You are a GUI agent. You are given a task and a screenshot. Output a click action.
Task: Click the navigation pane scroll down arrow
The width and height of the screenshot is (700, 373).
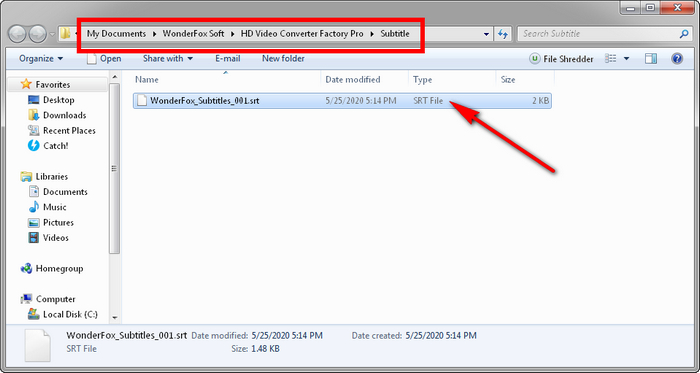coord(115,318)
